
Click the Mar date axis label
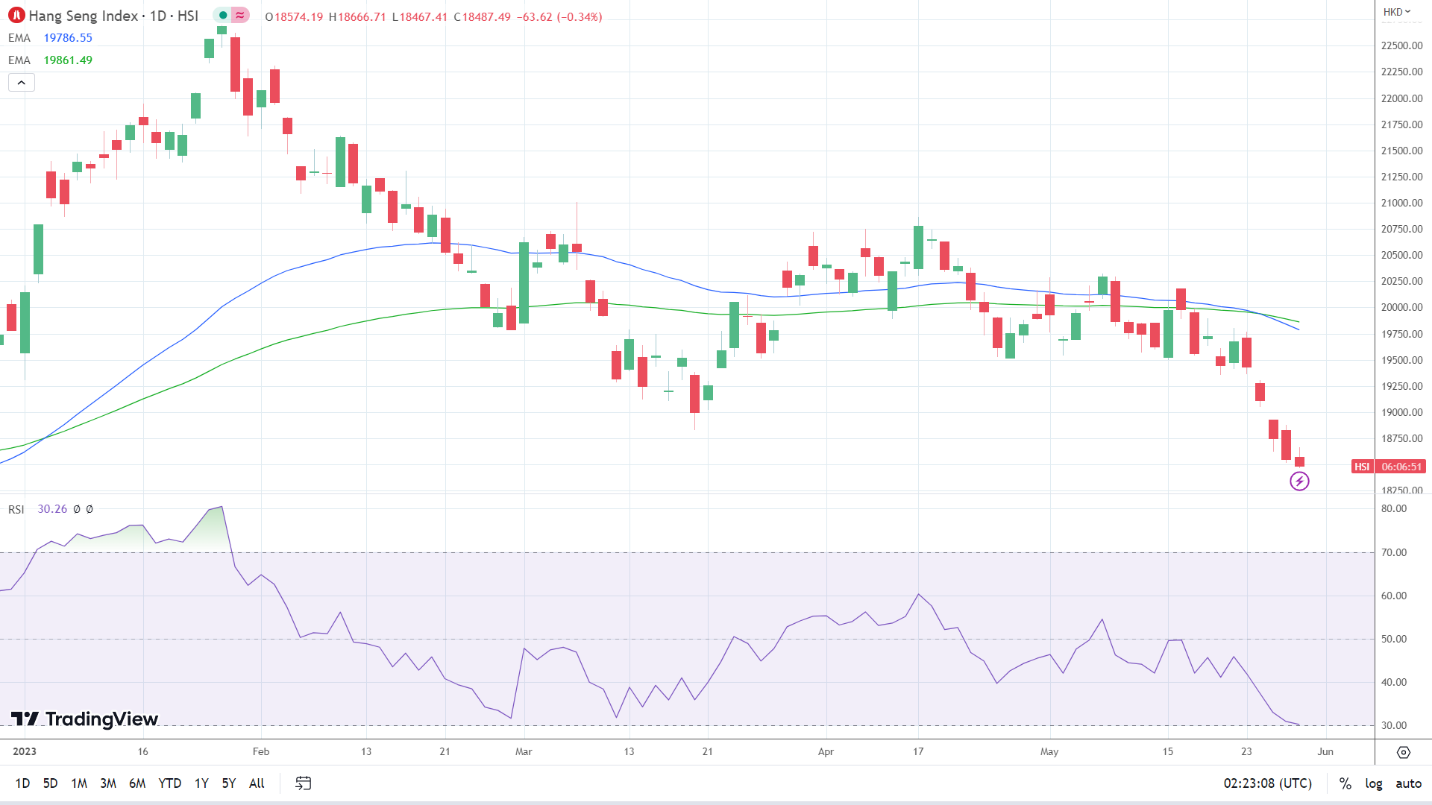point(523,750)
